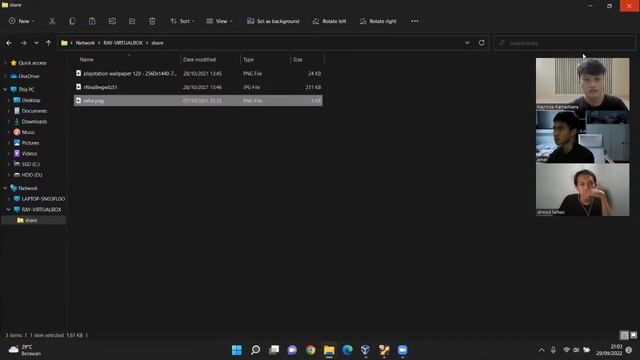This screenshot has width=640, height=360.
Task: Copy the selected file
Action: (72, 21)
